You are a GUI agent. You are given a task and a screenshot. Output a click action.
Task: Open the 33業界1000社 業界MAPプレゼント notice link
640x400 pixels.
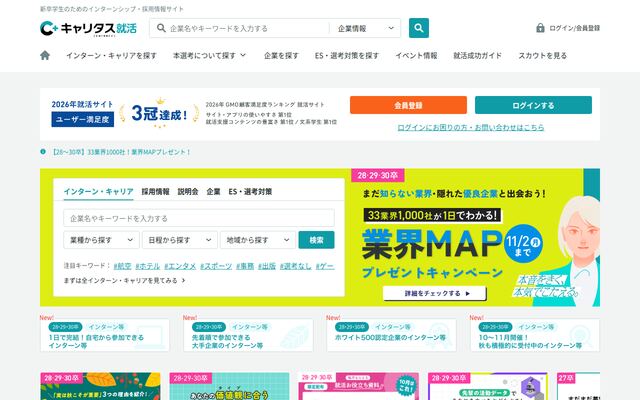[121, 152]
